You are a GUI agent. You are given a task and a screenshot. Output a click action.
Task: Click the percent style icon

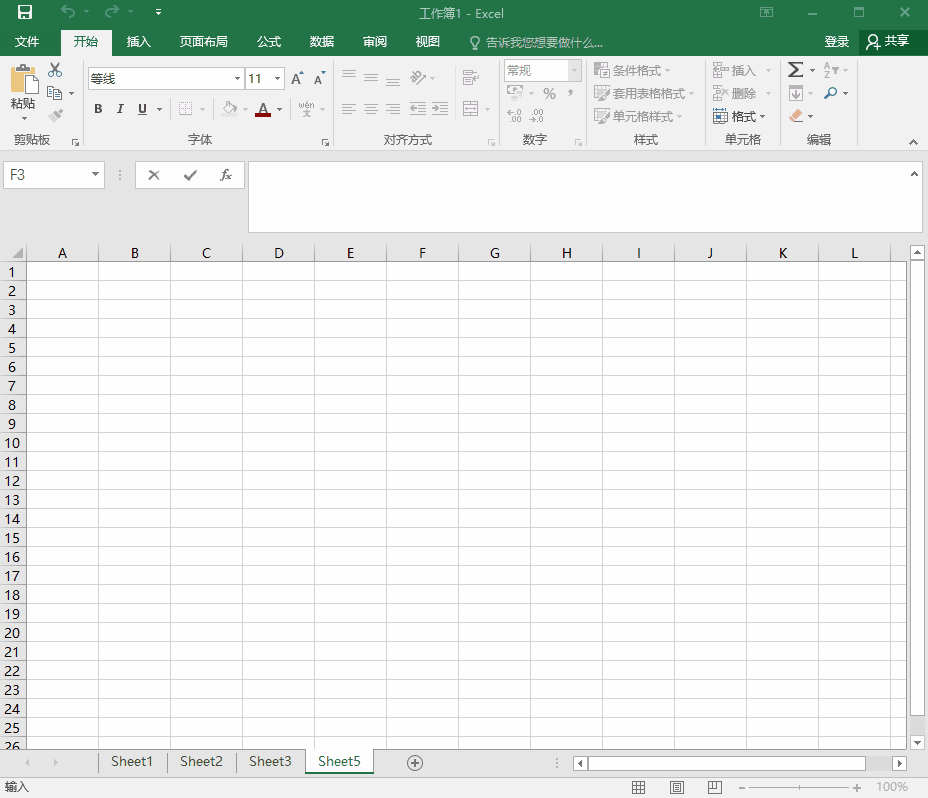[x=549, y=94]
